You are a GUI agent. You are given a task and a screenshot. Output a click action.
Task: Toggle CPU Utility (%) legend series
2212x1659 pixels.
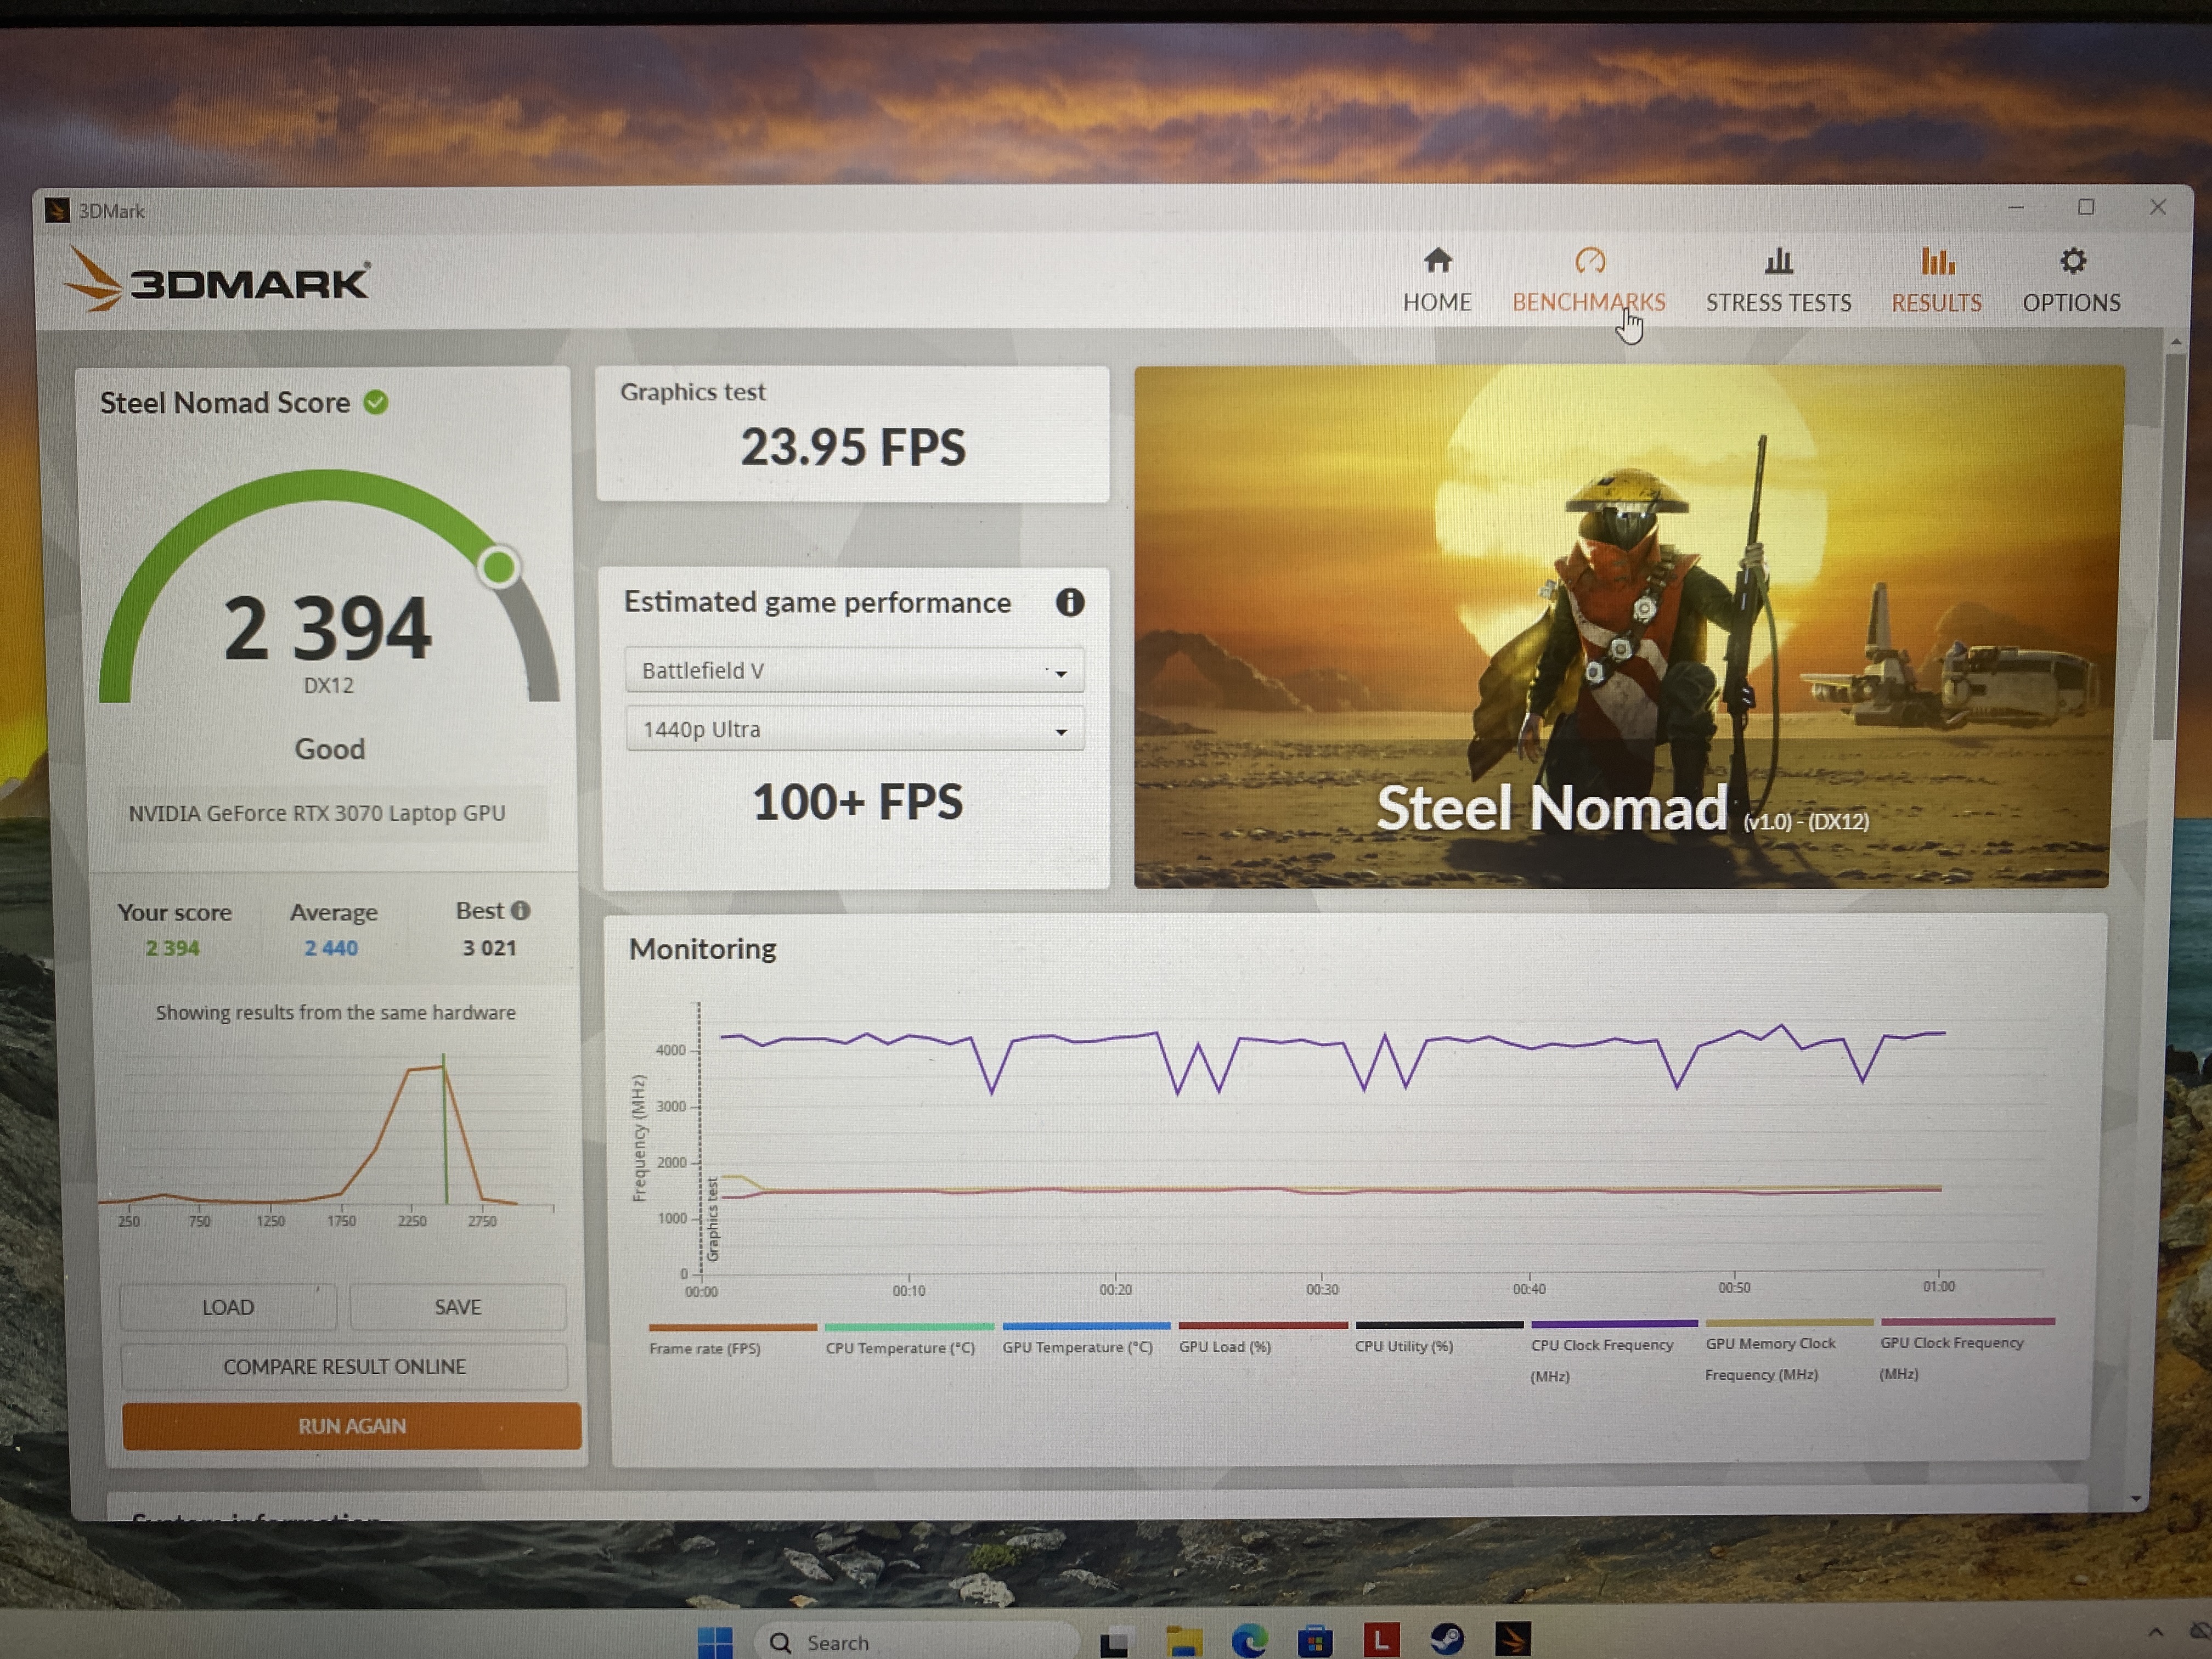(1439, 1338)
